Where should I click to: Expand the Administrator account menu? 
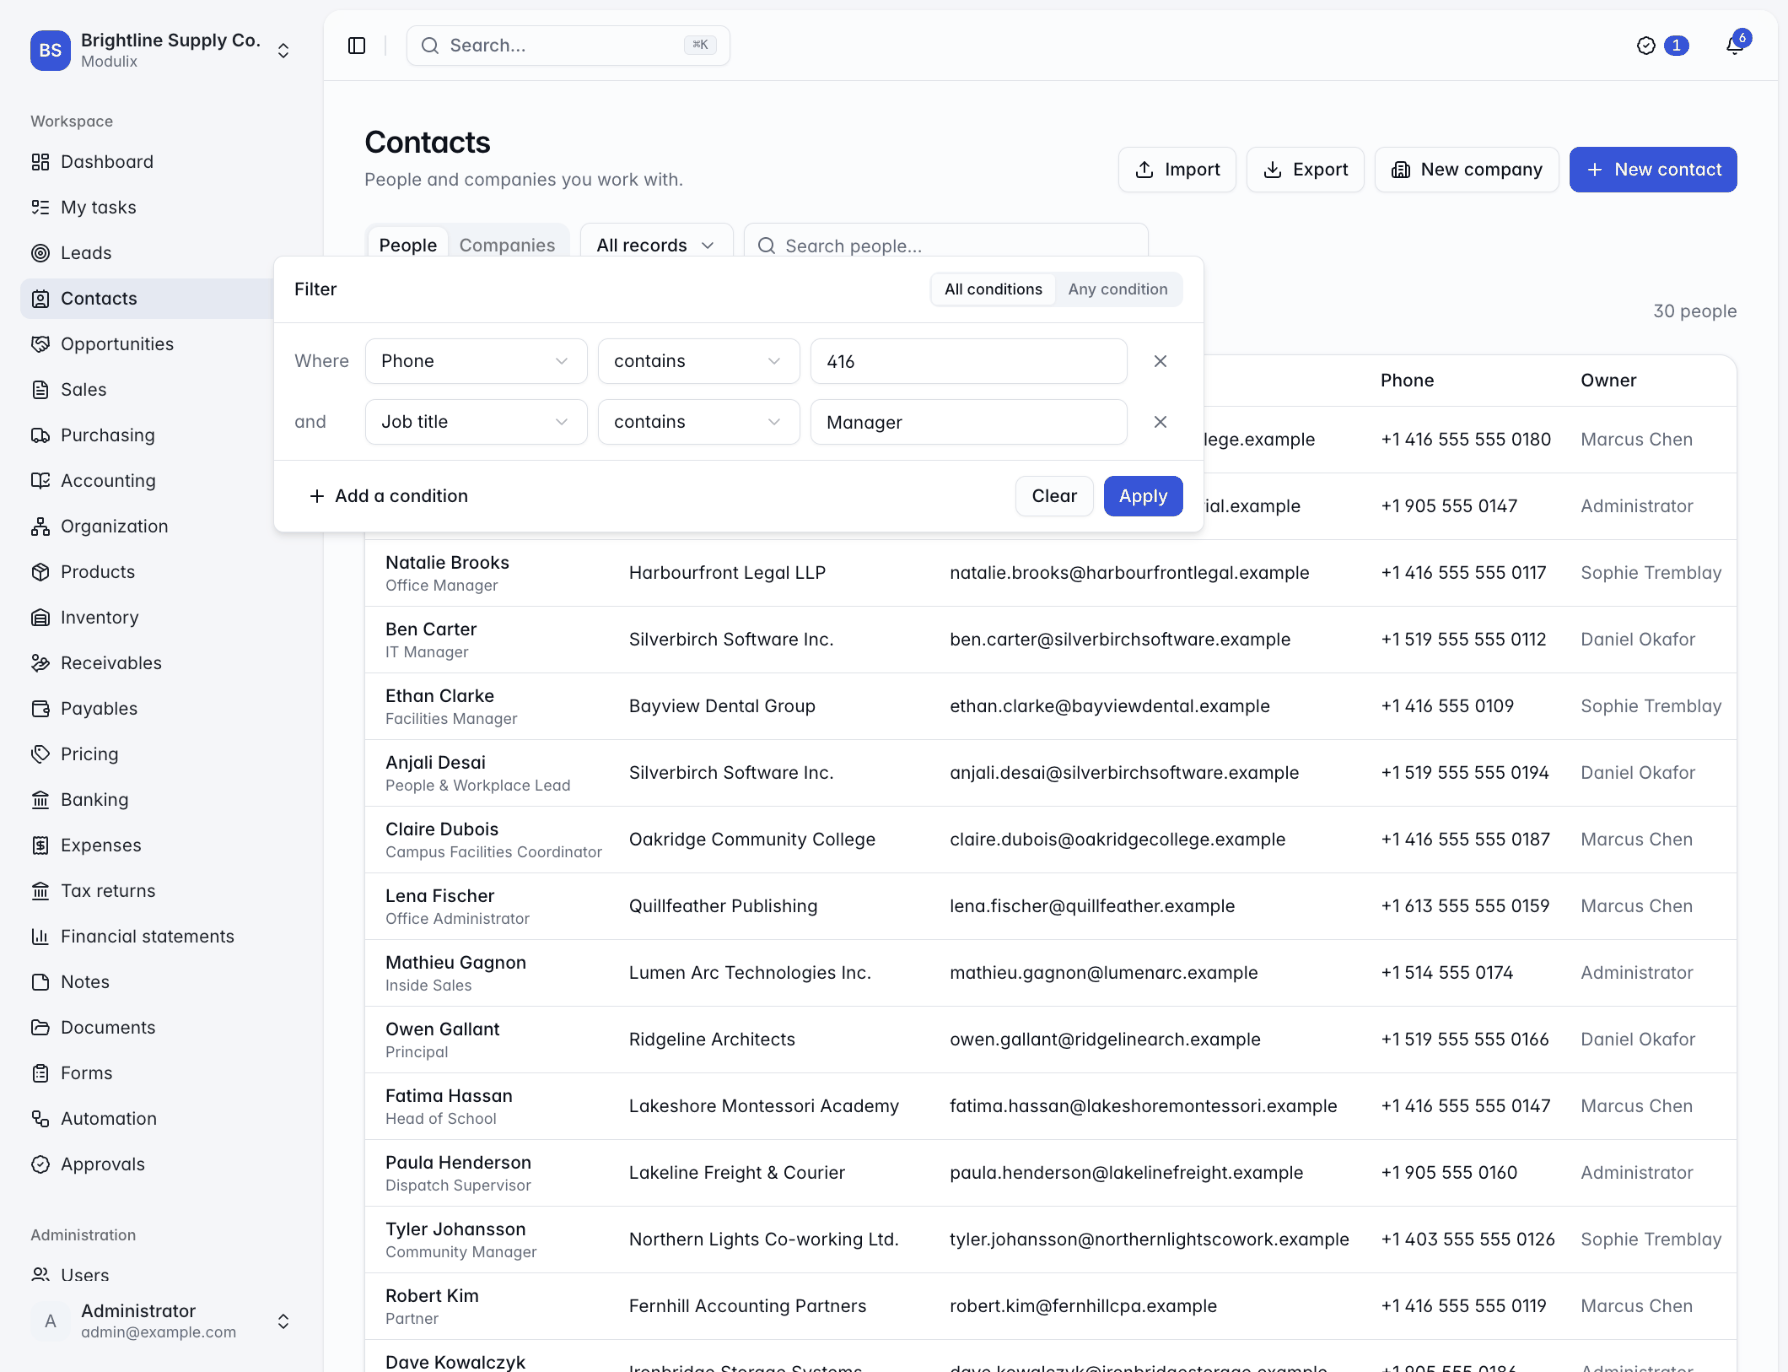click(160, 1321)
